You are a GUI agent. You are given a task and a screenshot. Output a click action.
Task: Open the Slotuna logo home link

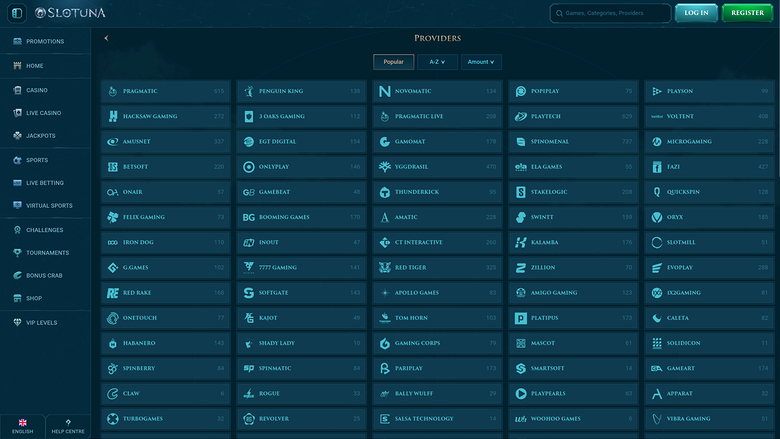tap(70, 13)
